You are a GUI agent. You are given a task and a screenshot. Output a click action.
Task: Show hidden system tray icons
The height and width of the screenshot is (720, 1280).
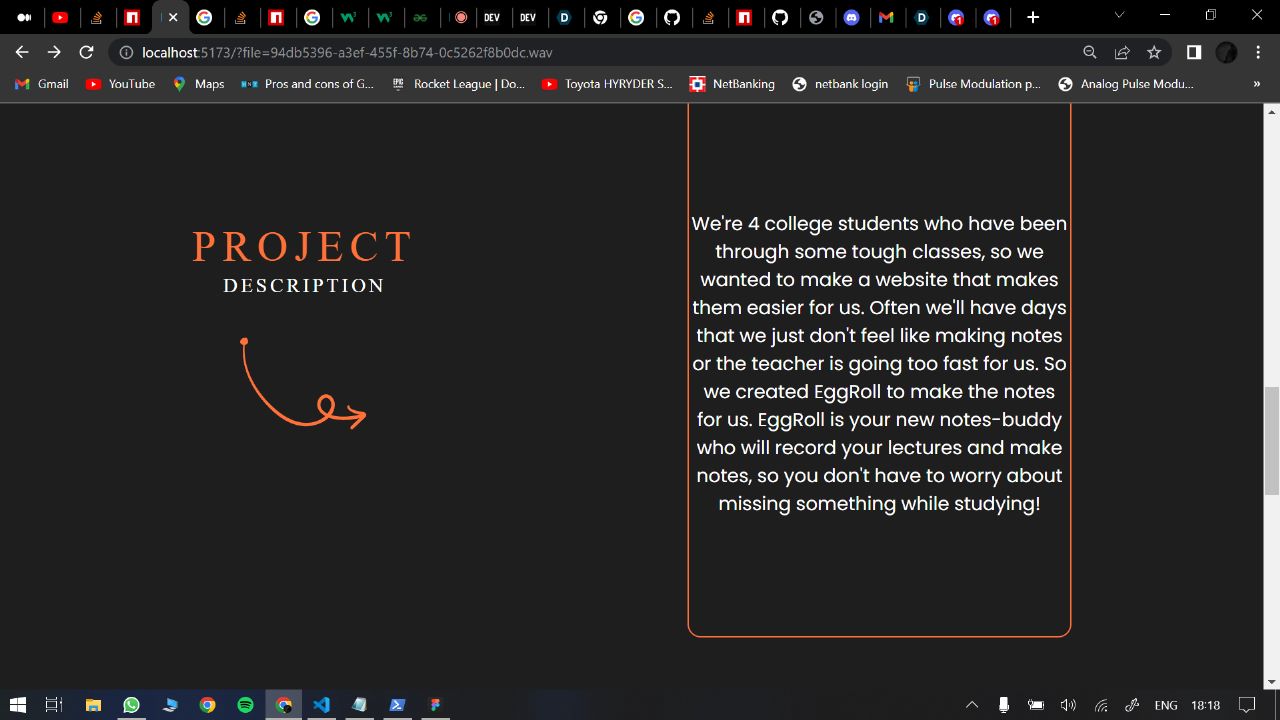pyautogui.click(x=971, y=705)
